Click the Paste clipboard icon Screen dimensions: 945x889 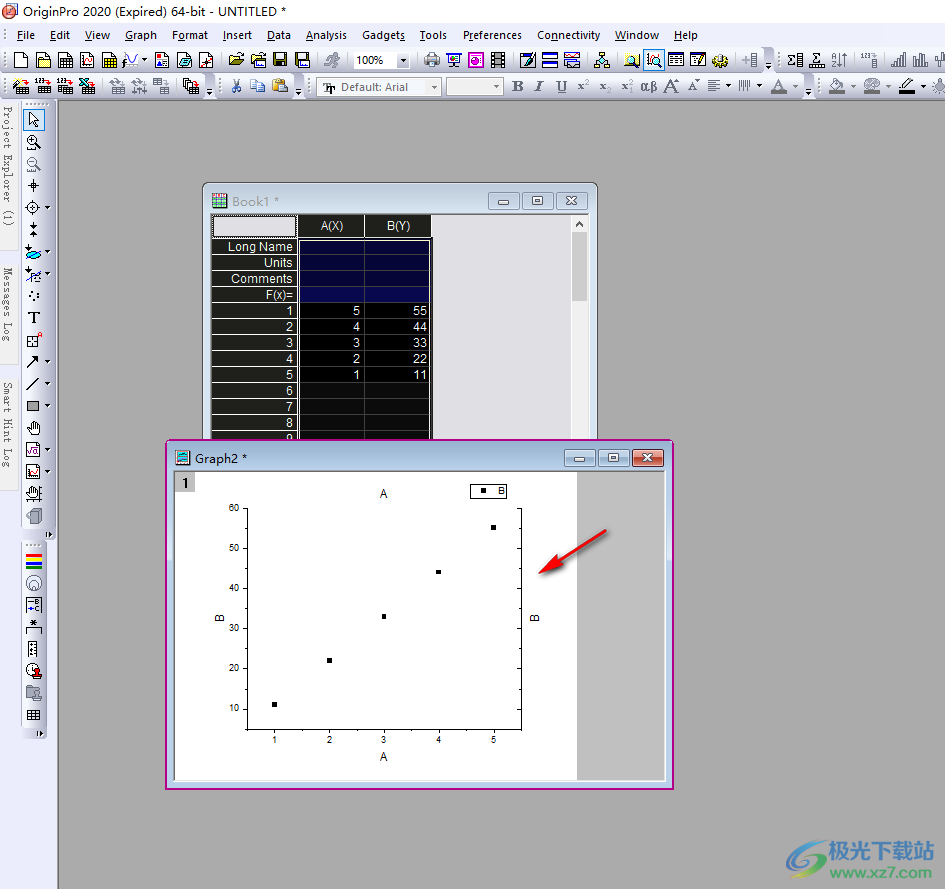click(x=280, y=86)
